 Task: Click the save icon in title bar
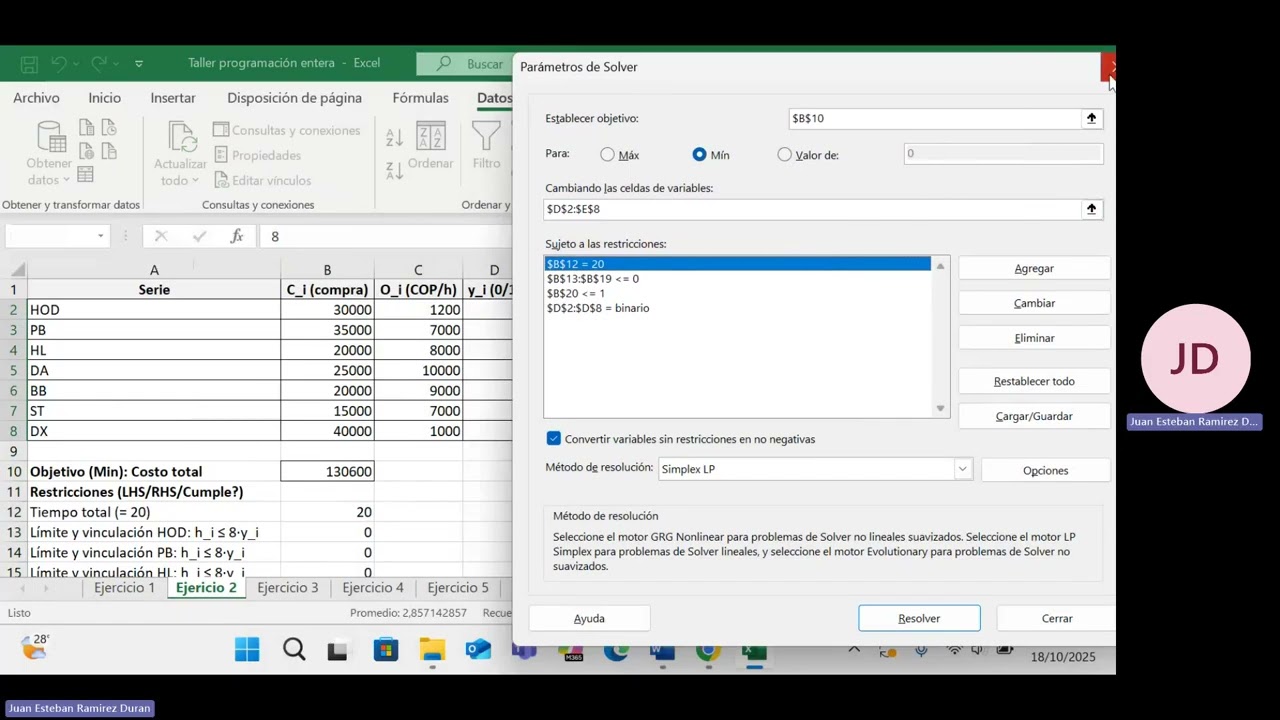29,64
